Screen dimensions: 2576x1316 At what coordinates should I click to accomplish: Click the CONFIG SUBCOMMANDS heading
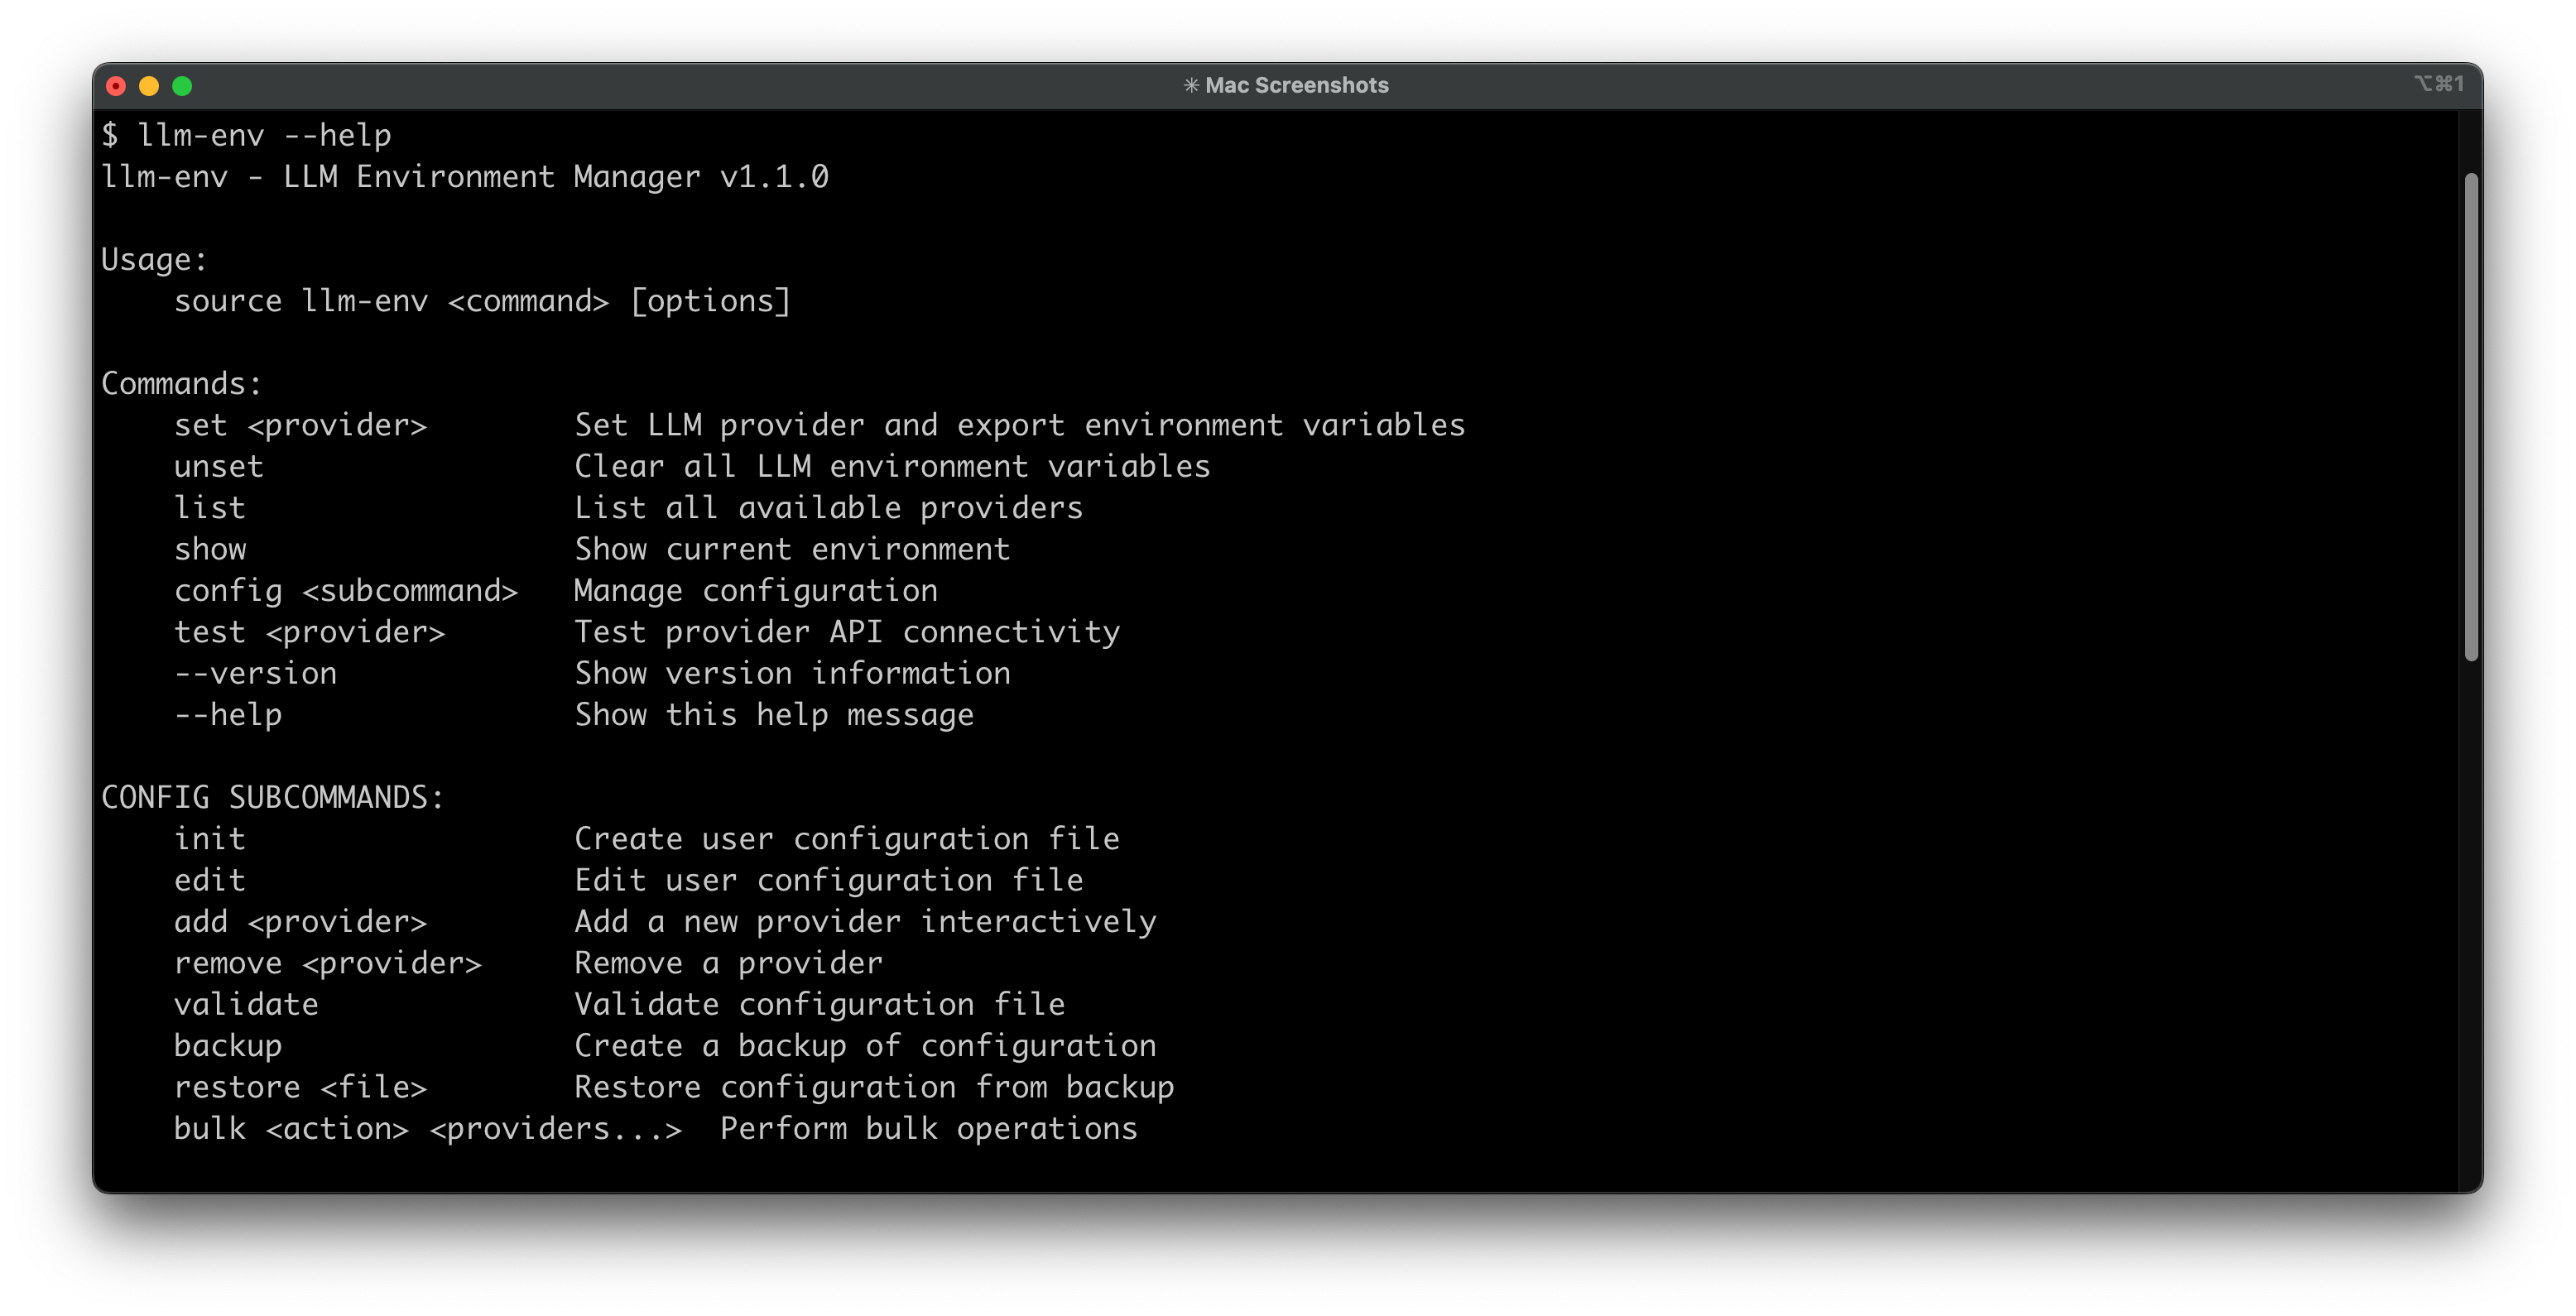tap(272, 797)
